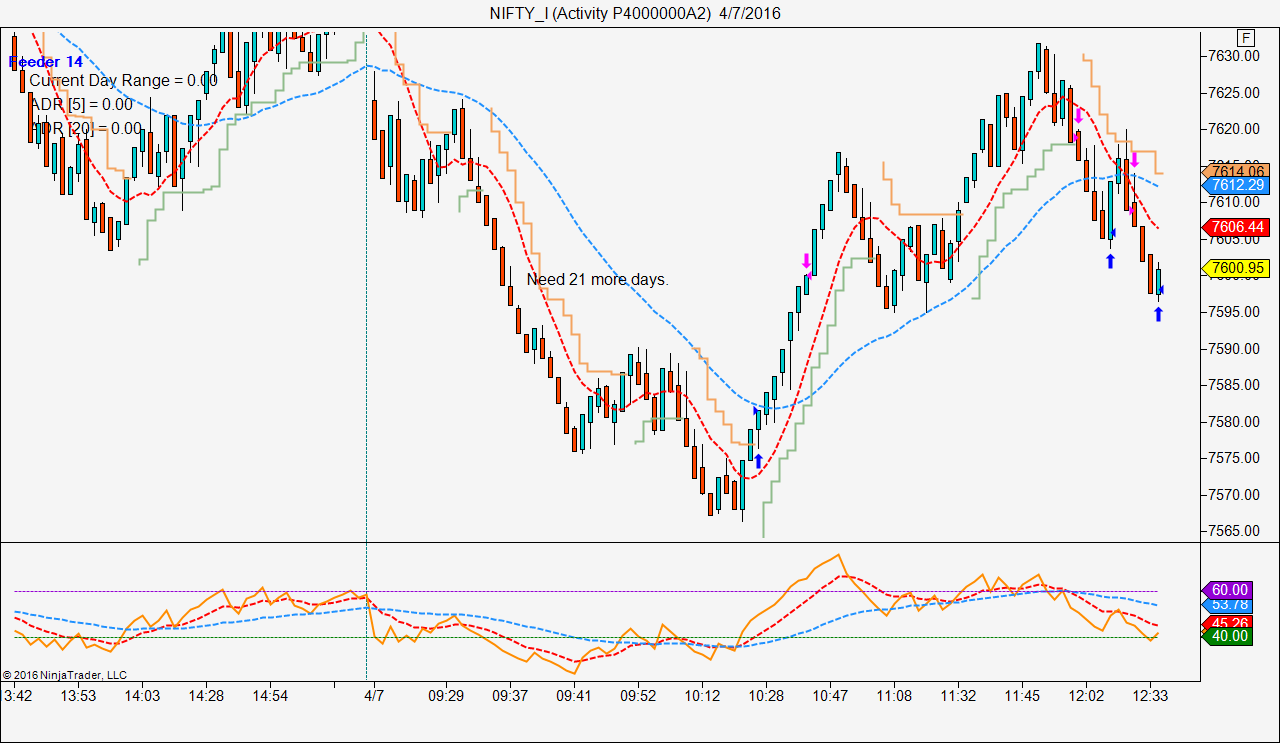Viewport: 1280px width, 743px height.
Task: Click the 10:12 time axis label
Action: [702, 696]
